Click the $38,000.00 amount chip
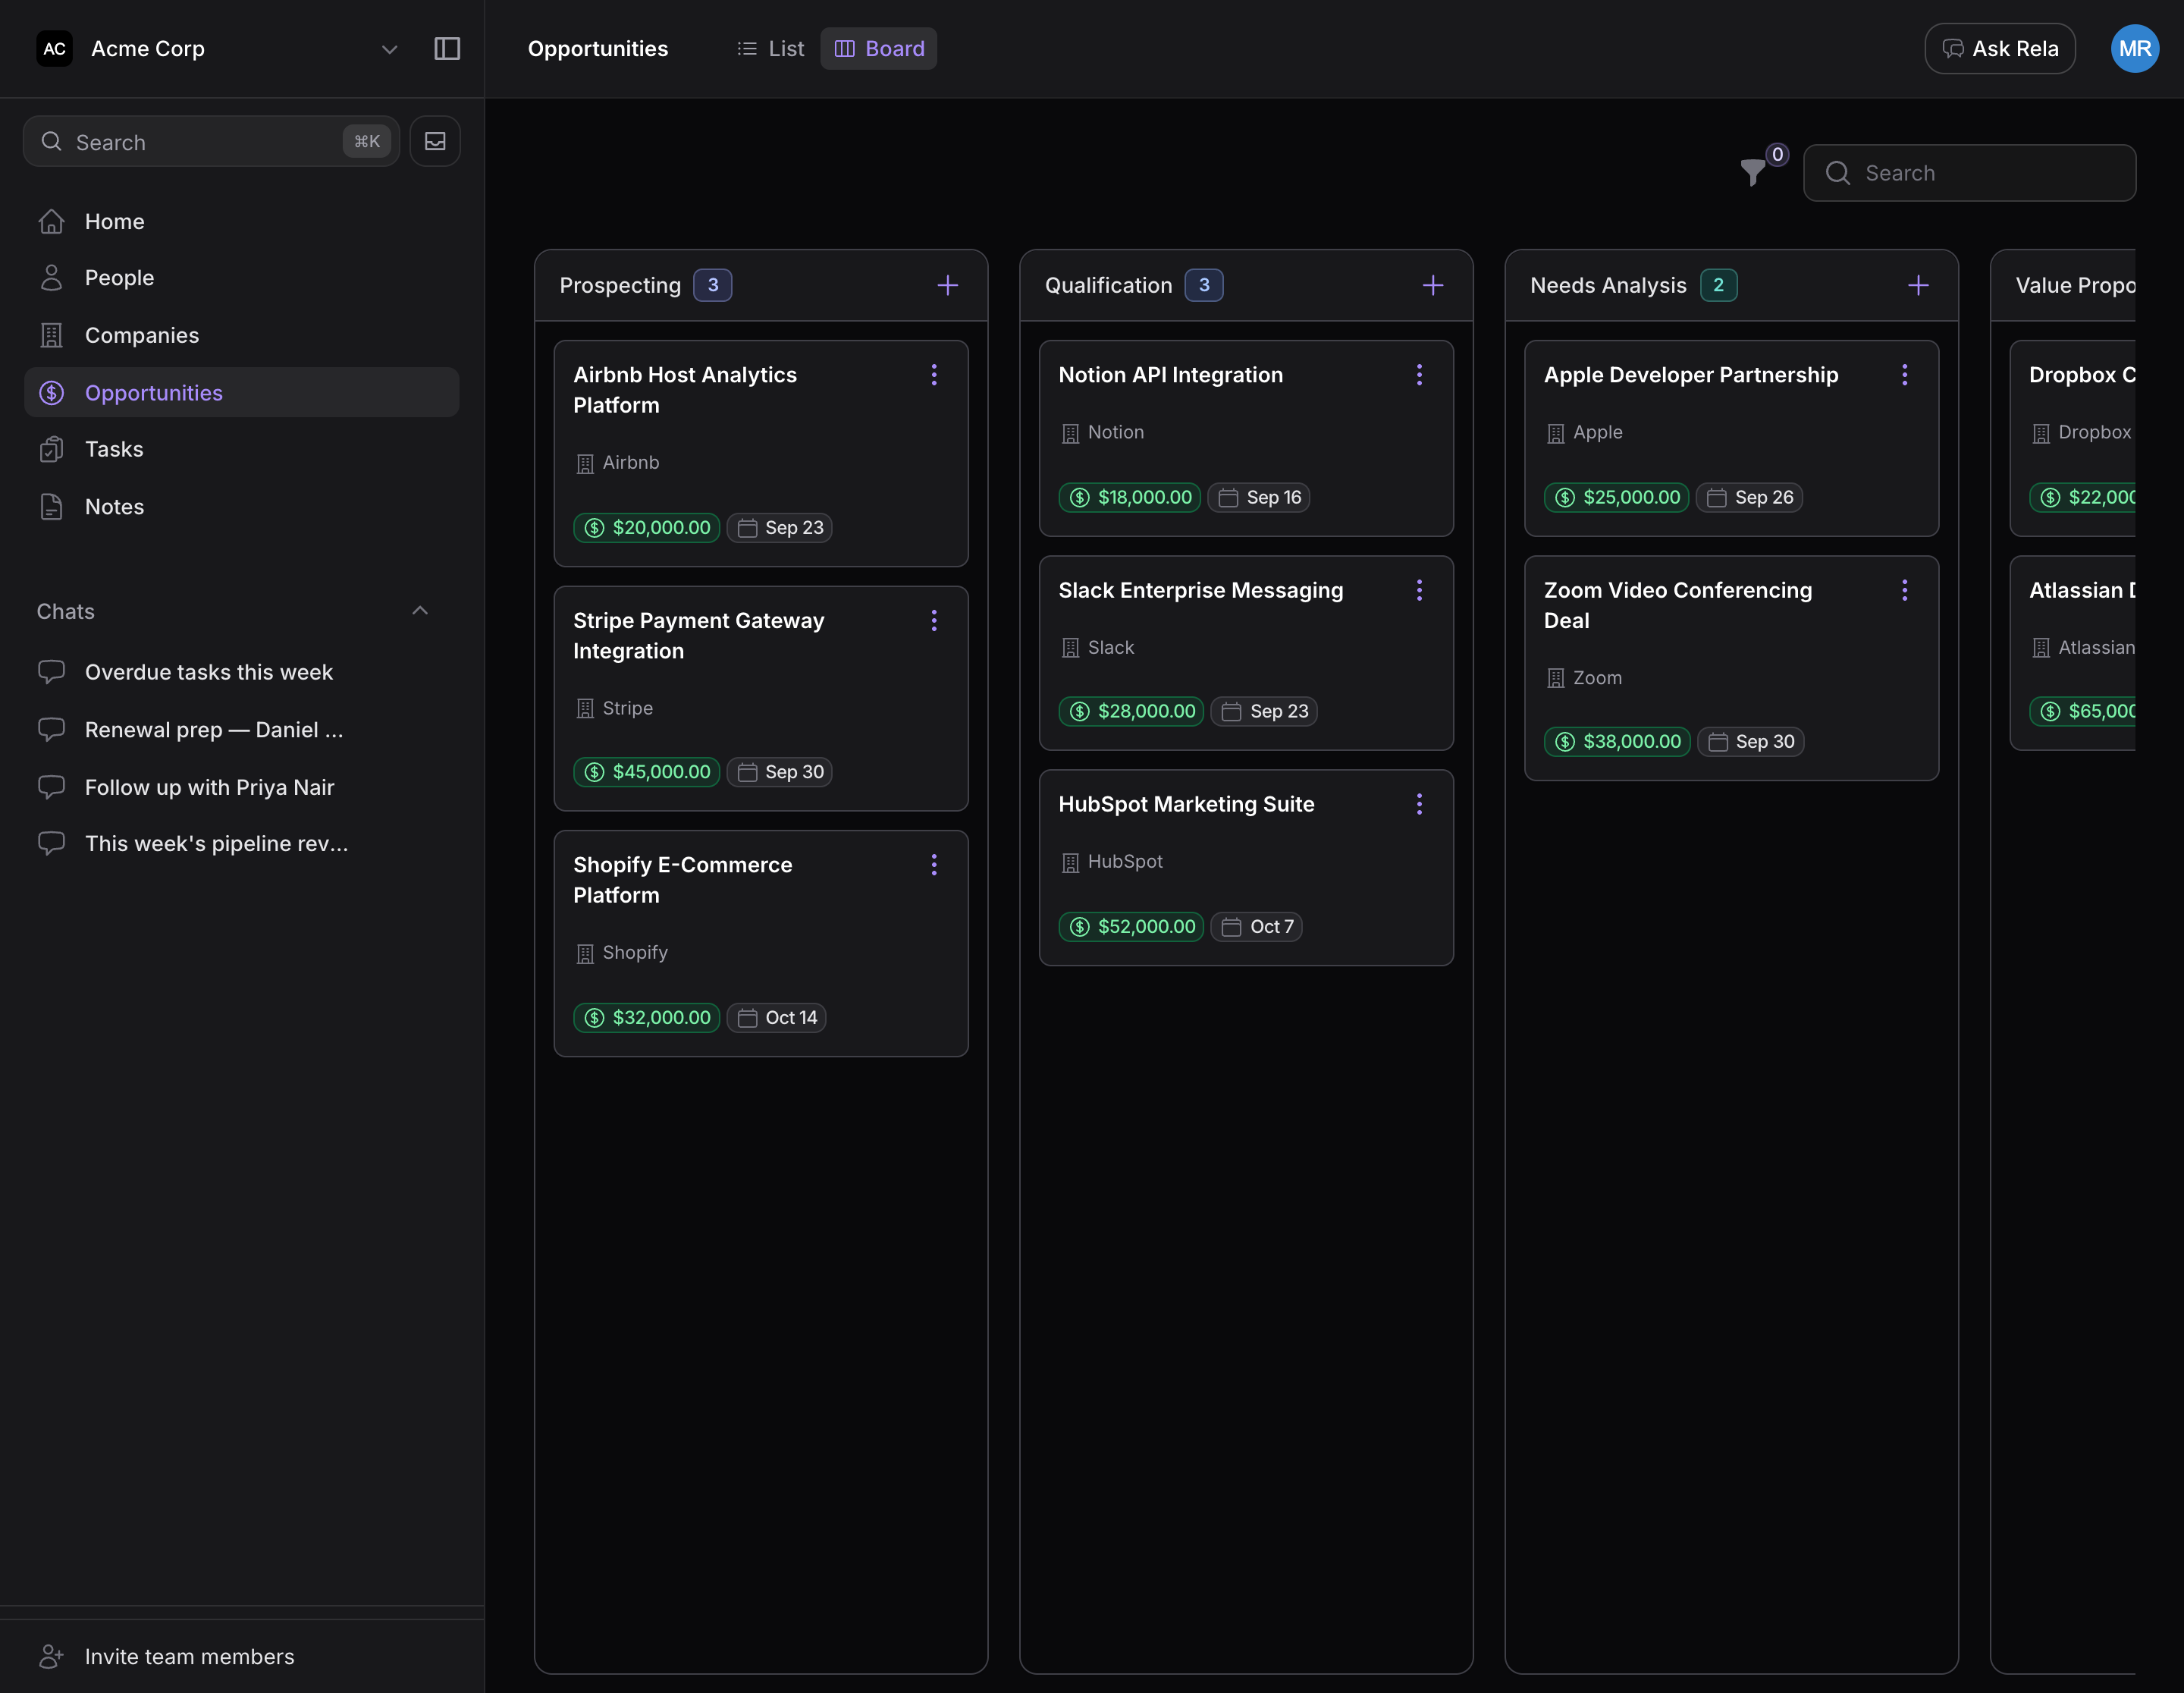 click(1617, 741)
